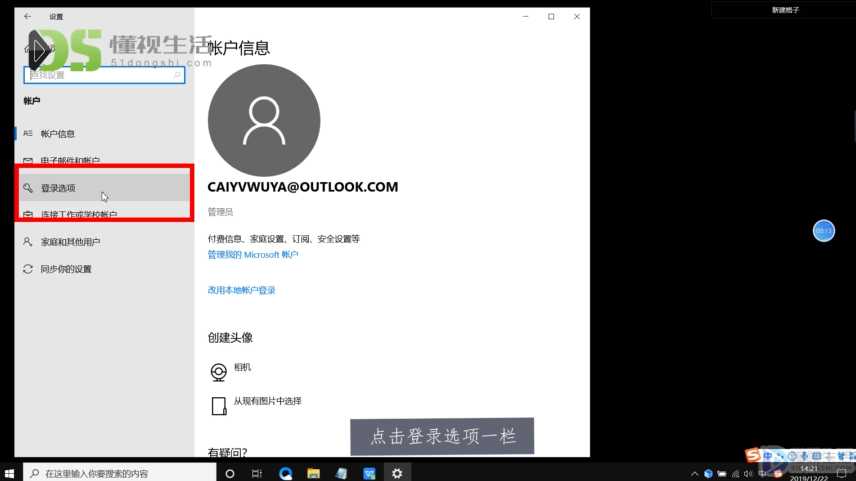Click the 改用本地帐户登录 link
The height and width of the screenshot is (481, 856).
click(x=241, y=290)
